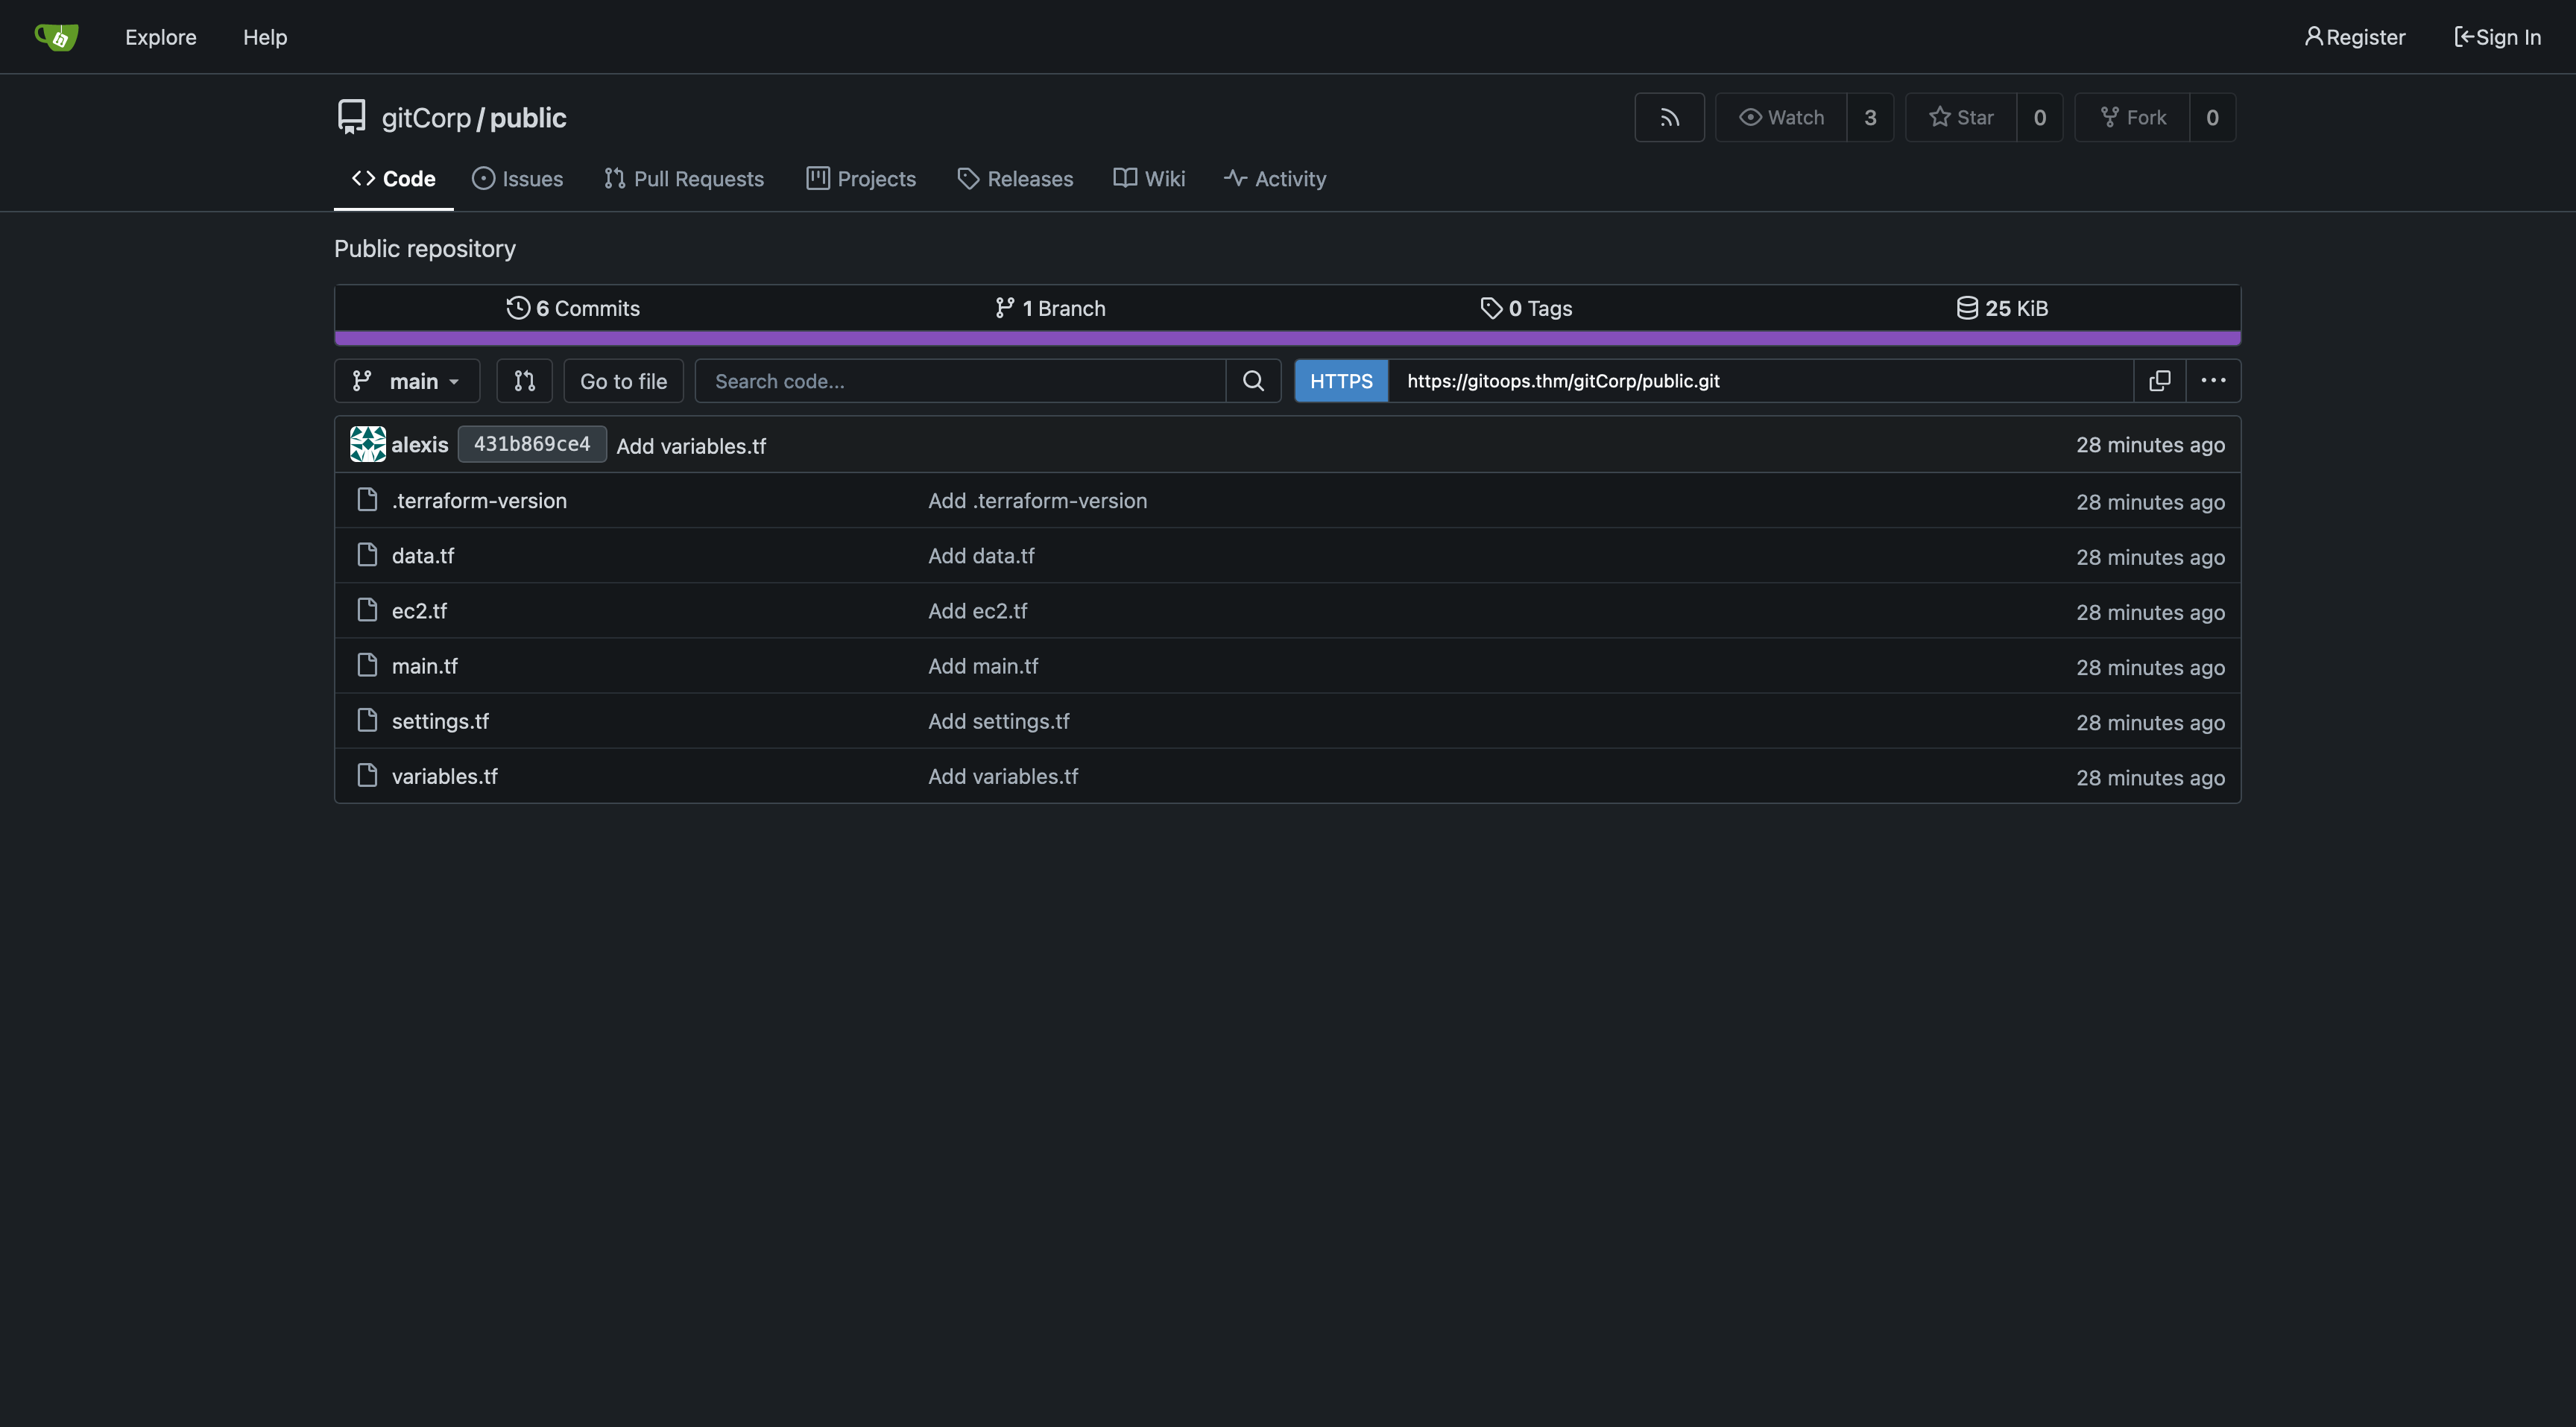Open the Releases tab

(x=1015, y=179)
